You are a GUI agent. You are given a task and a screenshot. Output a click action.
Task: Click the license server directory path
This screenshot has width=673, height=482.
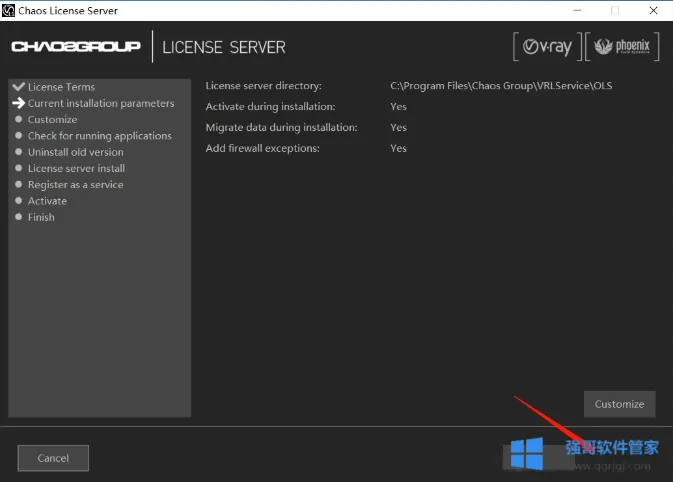pos(501,86)
